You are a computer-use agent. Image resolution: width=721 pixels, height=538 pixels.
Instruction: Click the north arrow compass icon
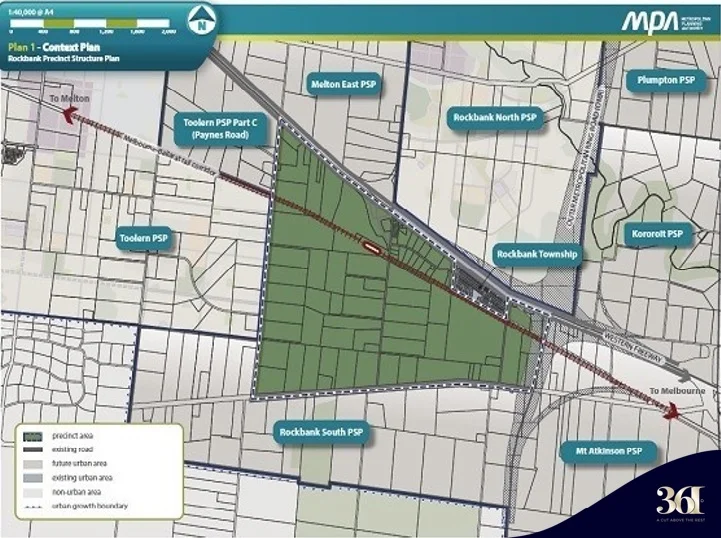pos(204,19)
